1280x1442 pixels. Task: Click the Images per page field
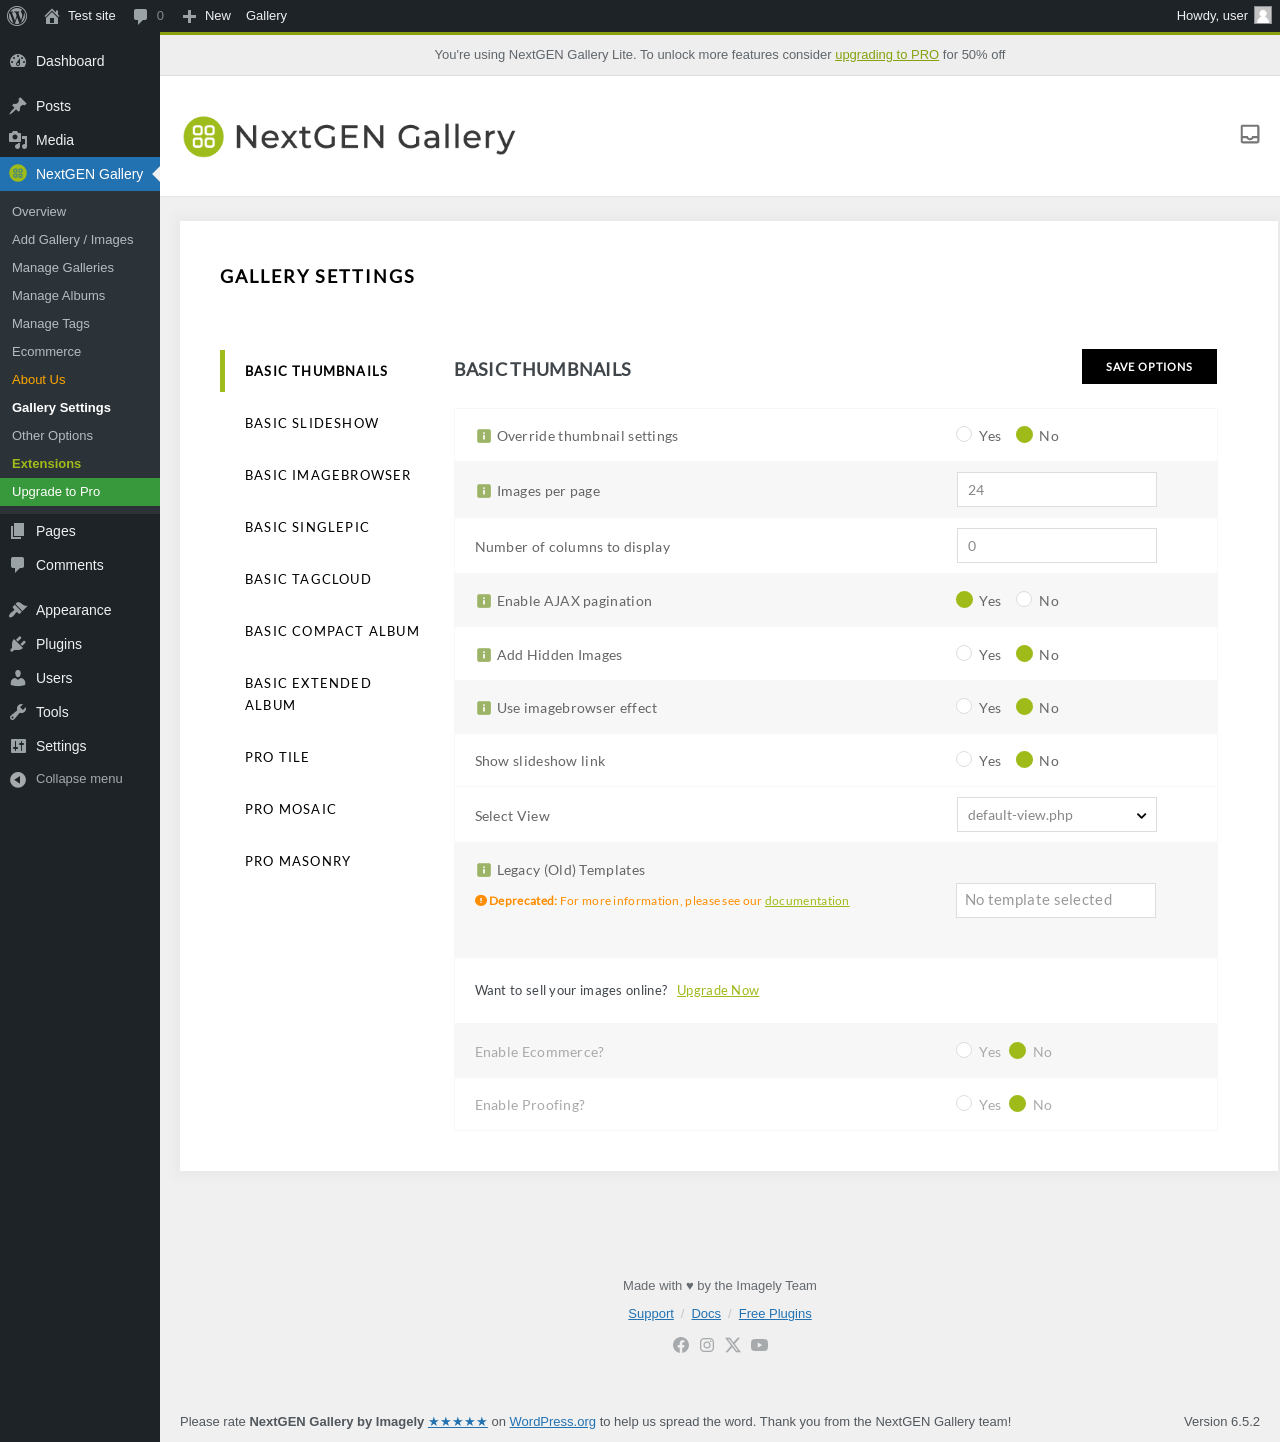click(1056, 490)
